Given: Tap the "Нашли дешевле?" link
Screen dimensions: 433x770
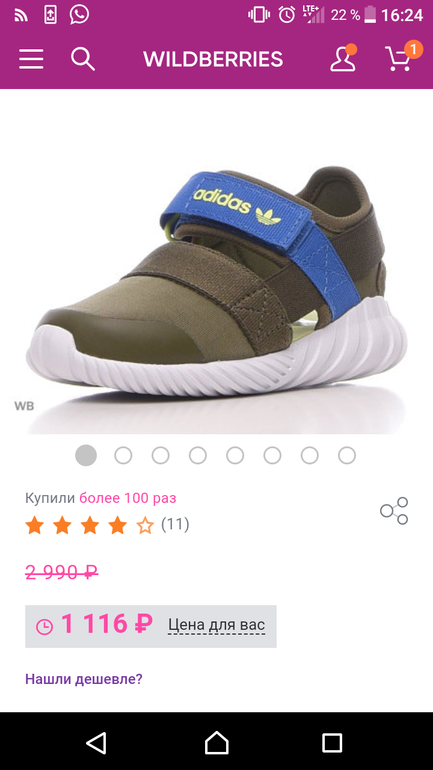Looking at the screenshot, I should click(x=84, y=679).
